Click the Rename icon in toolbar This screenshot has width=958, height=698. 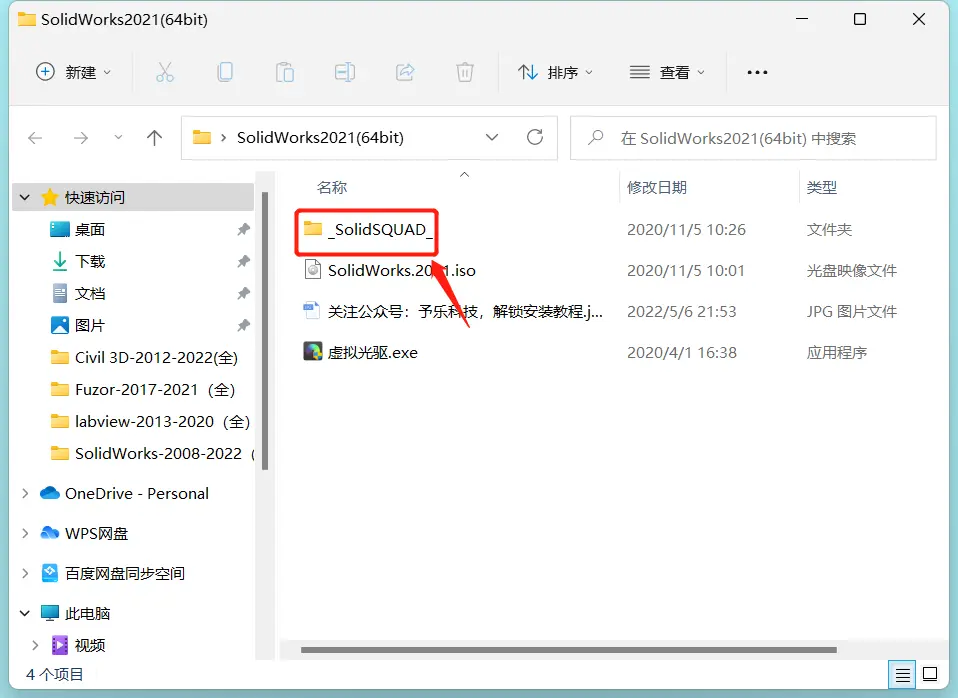click(345, 72)
